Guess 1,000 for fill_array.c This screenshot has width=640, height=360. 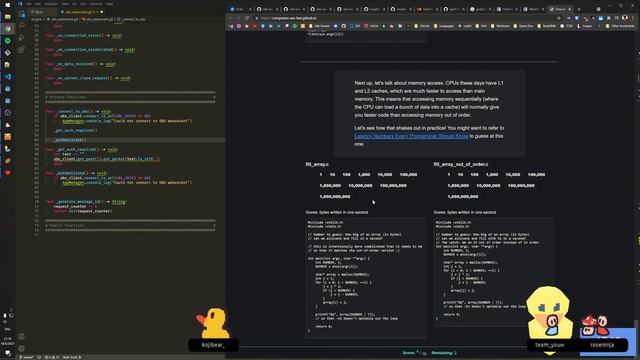click(364, 174)
